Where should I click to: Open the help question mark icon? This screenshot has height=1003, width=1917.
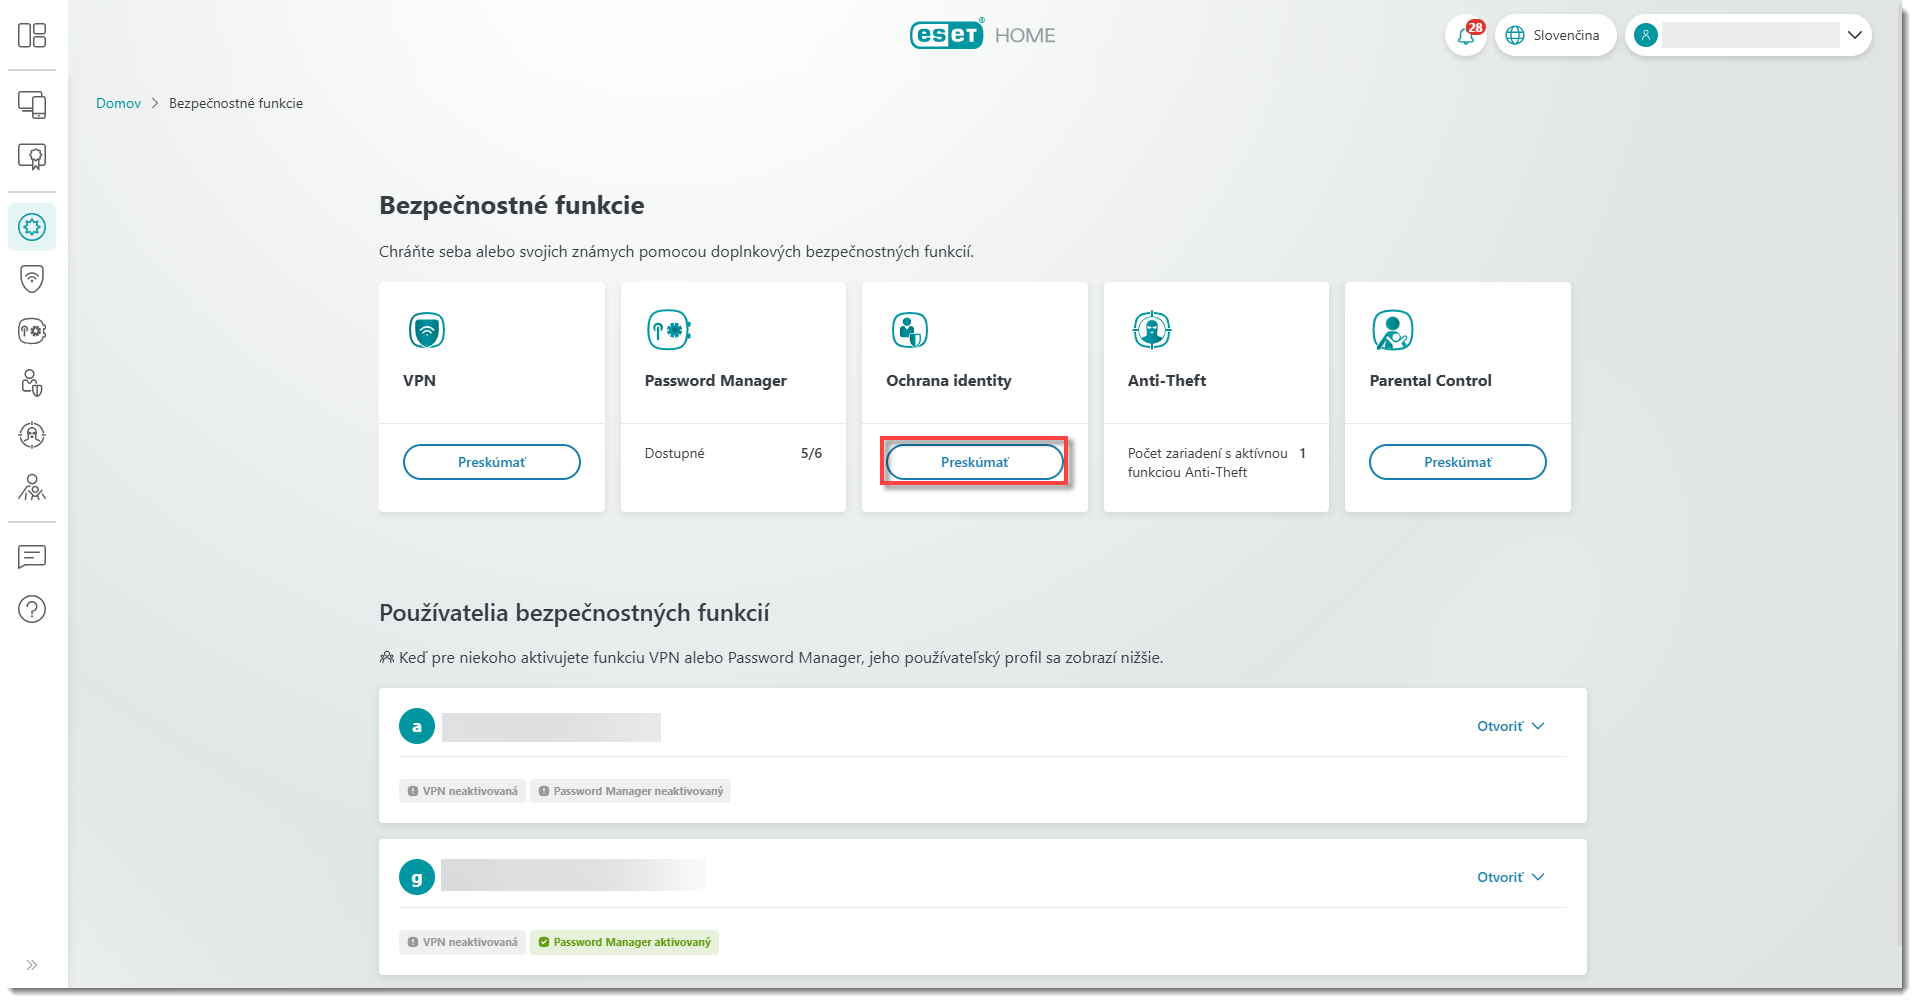[32, 609]
